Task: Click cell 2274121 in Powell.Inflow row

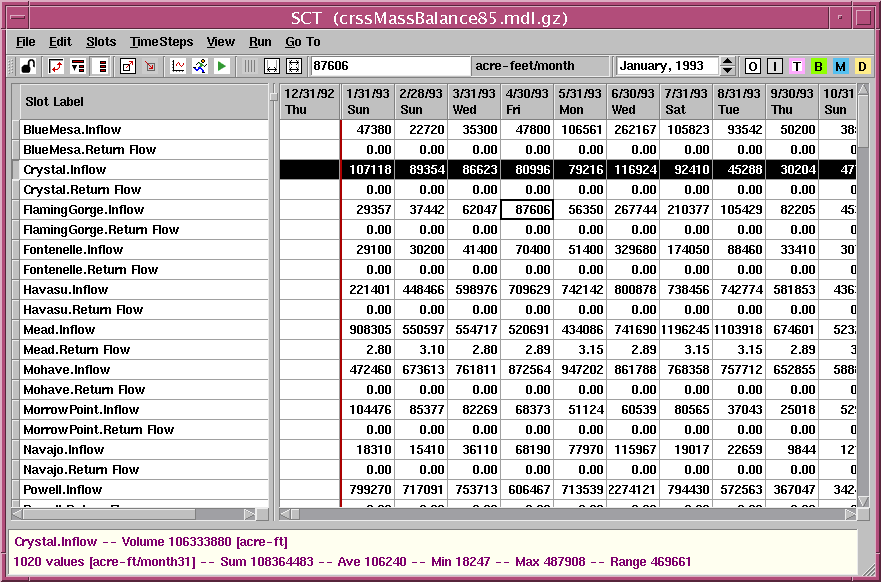Action: pyautogui.click(x=633, y=490)
